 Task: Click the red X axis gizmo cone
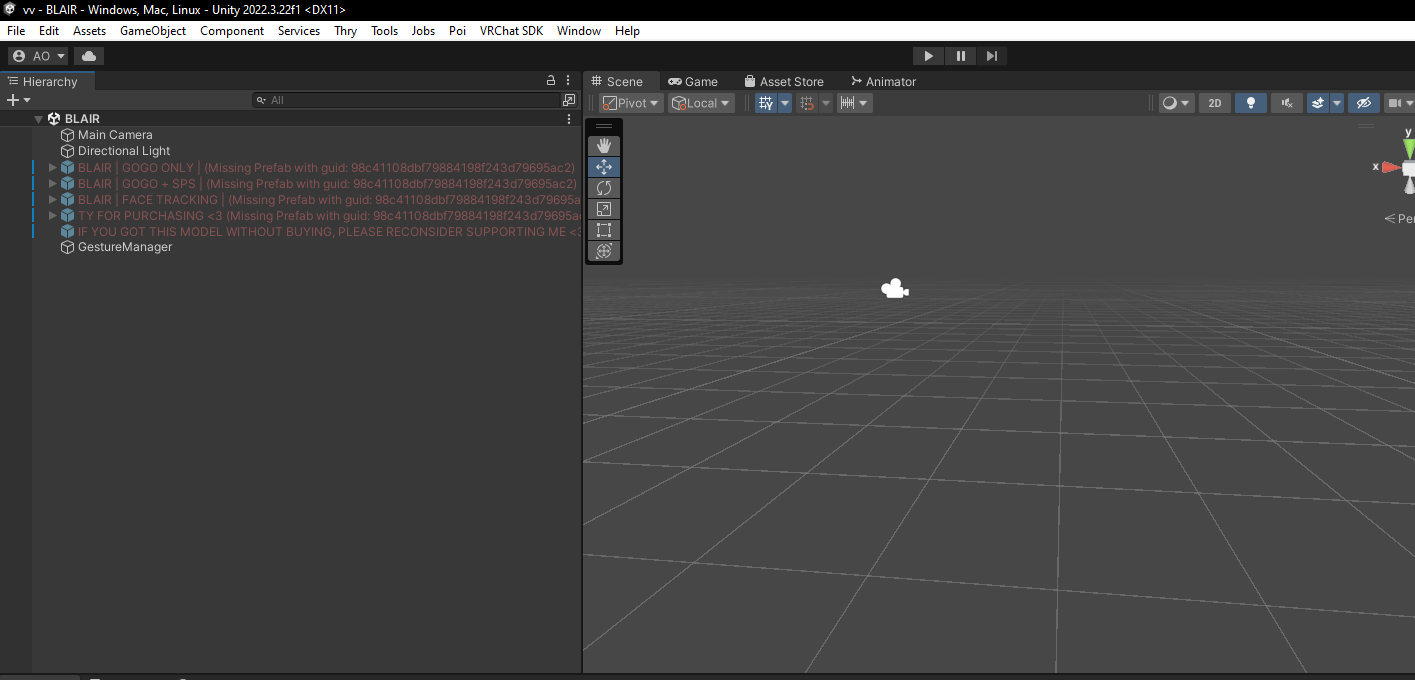pyautogui.click(x=1391, y=167)
